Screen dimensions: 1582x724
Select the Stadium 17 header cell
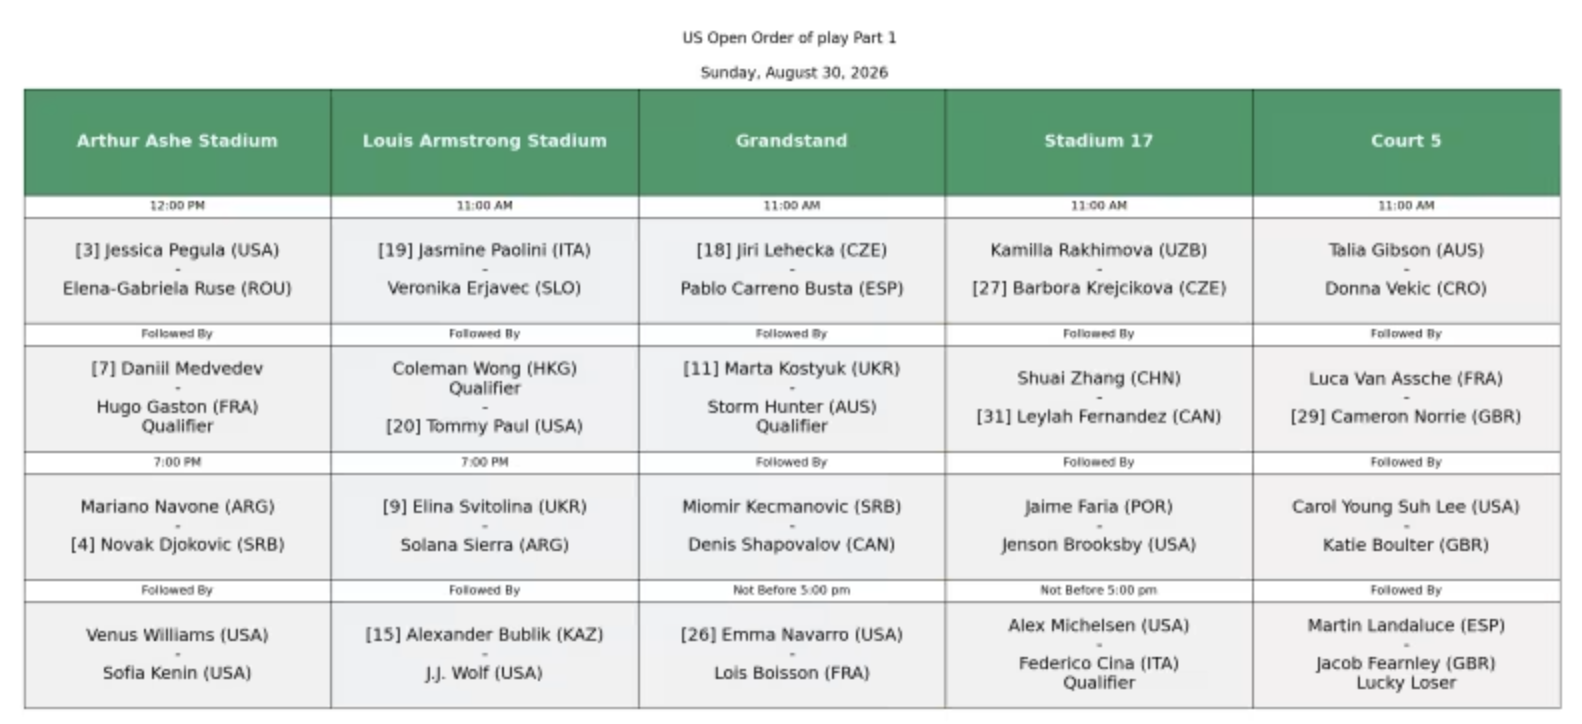tap(1099, 142)
